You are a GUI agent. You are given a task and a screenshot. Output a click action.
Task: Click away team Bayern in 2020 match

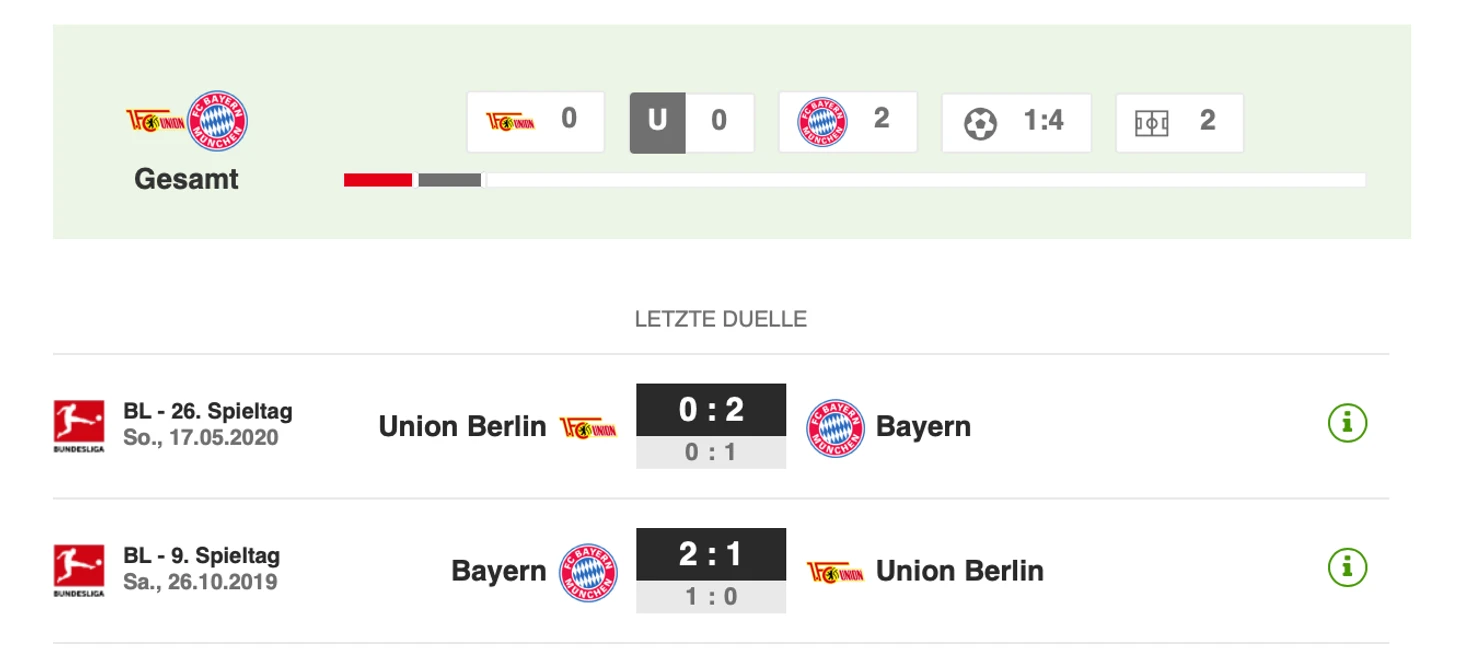coord(923,427)
